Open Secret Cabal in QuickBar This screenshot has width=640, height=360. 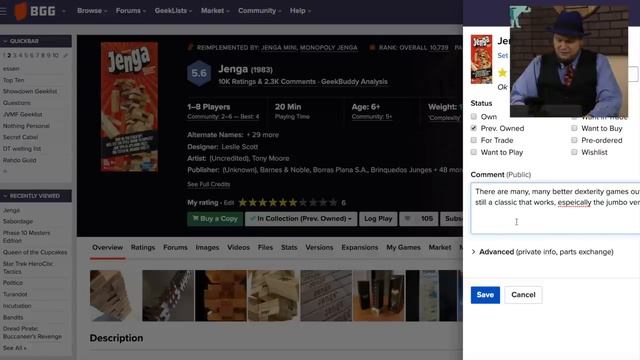(20, 137)
